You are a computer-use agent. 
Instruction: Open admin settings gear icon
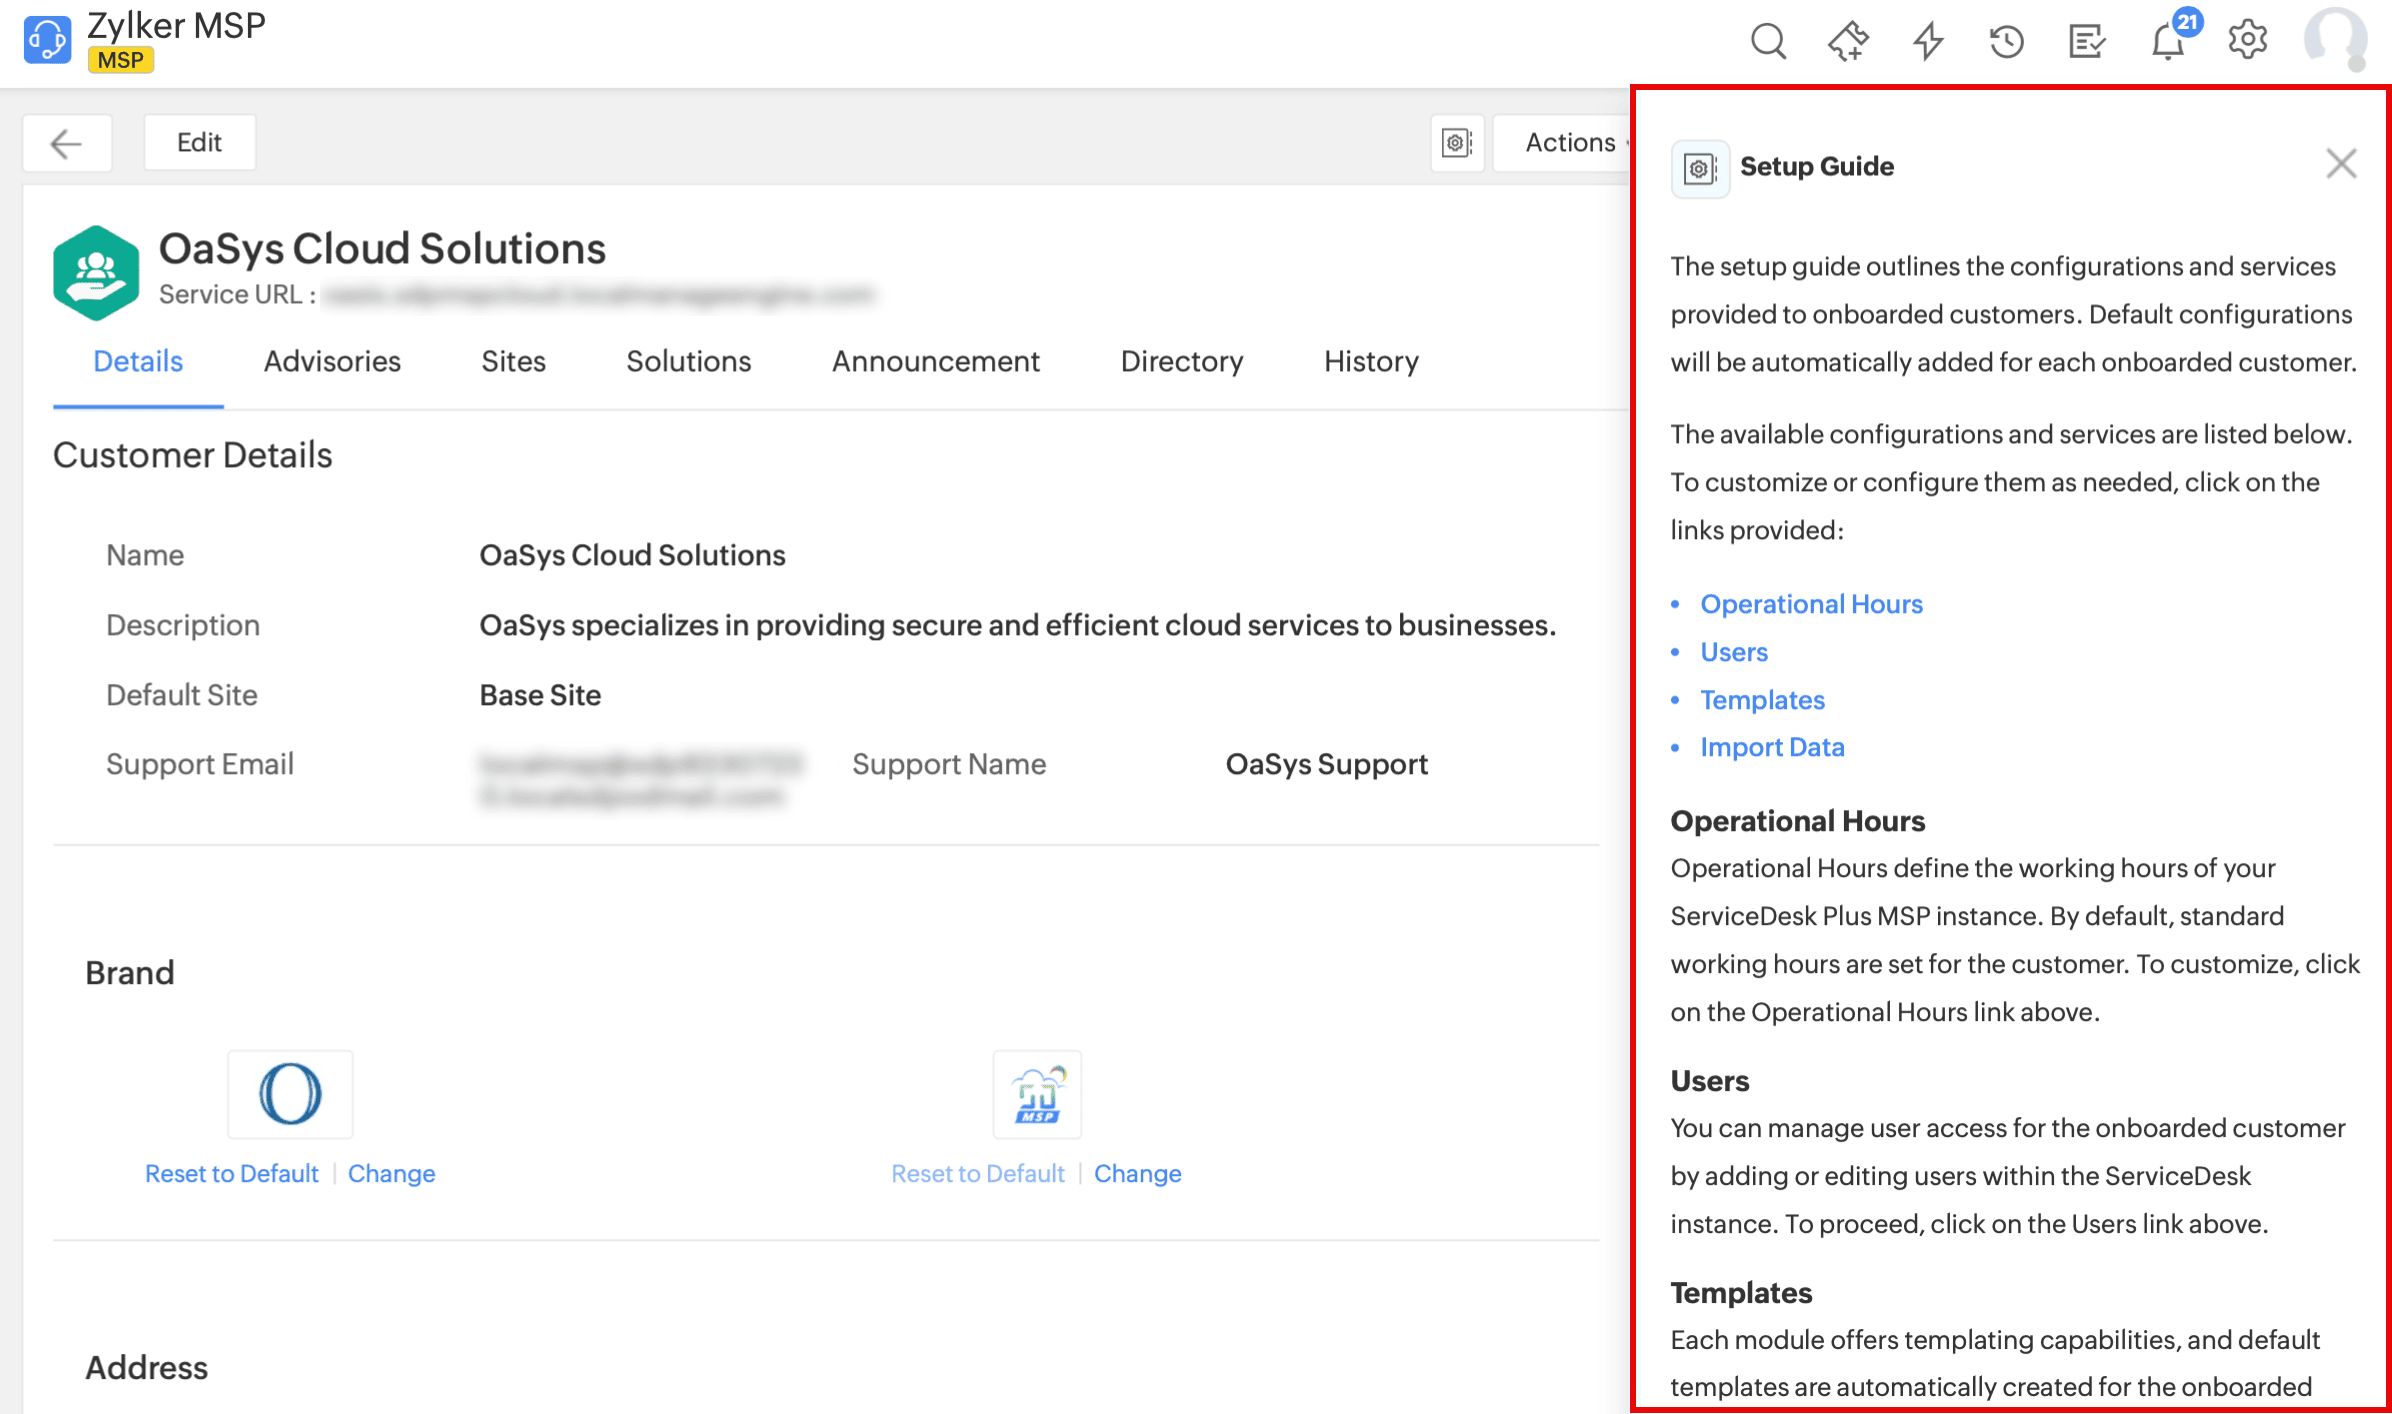pyautogui.click(x=2247, y=41)
